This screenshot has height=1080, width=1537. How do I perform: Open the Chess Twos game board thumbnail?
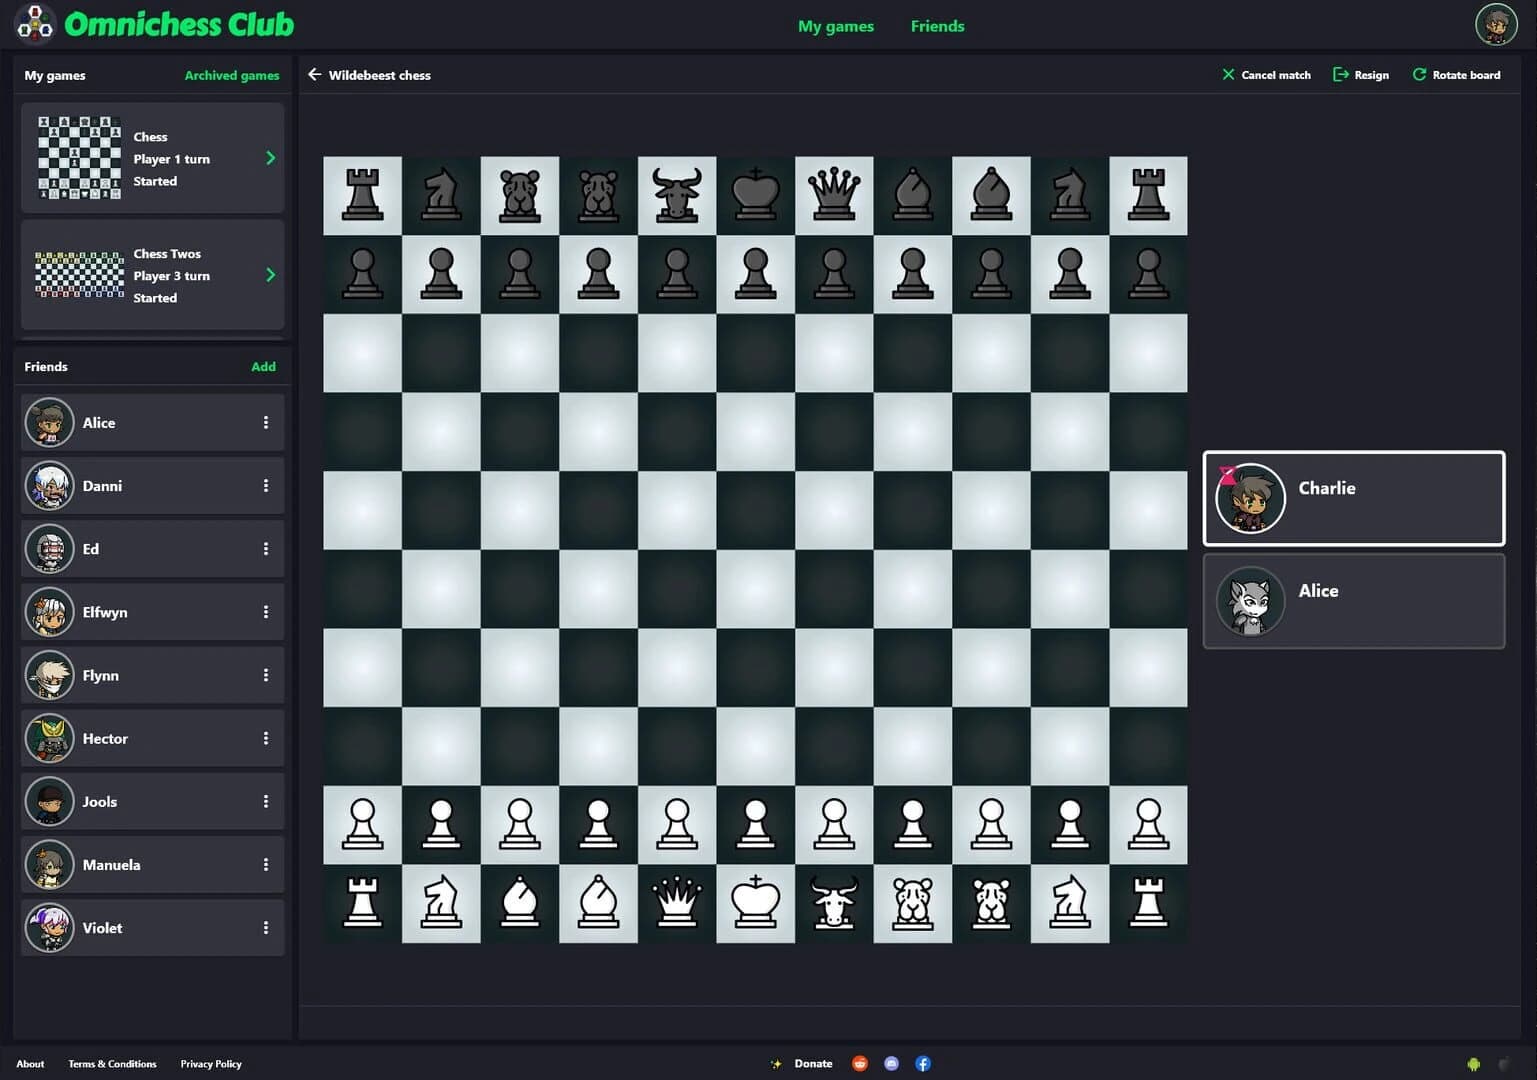(79, 275)
